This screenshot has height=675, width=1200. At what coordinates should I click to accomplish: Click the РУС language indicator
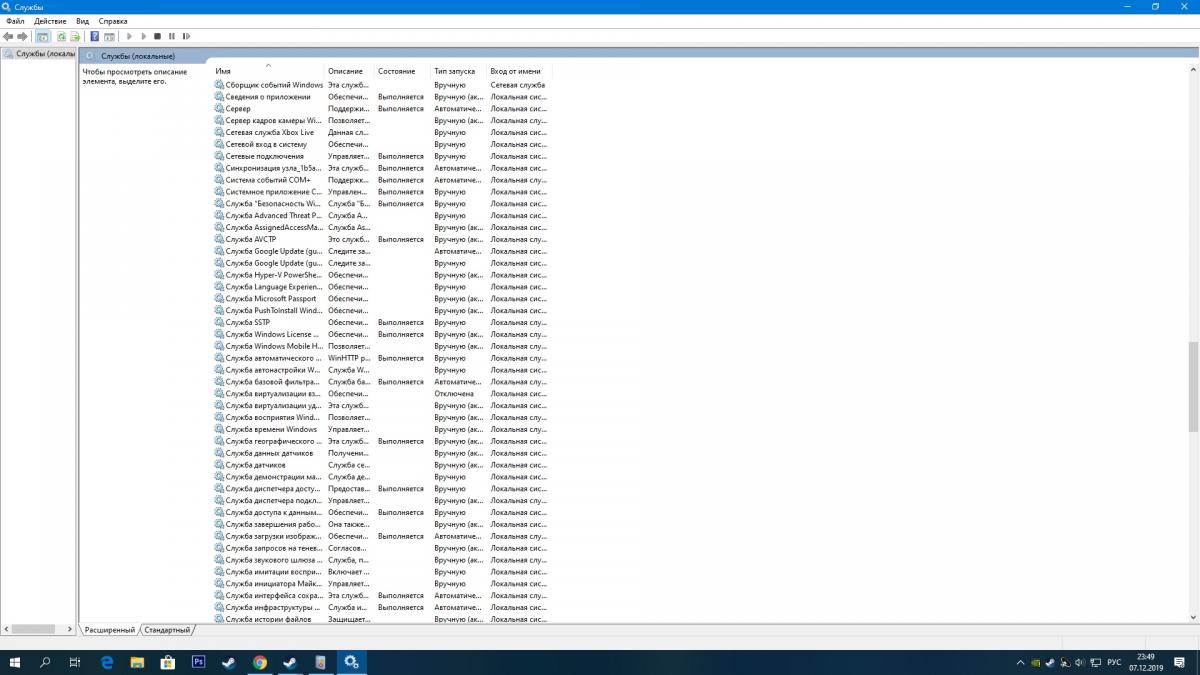click(1113, 662)
